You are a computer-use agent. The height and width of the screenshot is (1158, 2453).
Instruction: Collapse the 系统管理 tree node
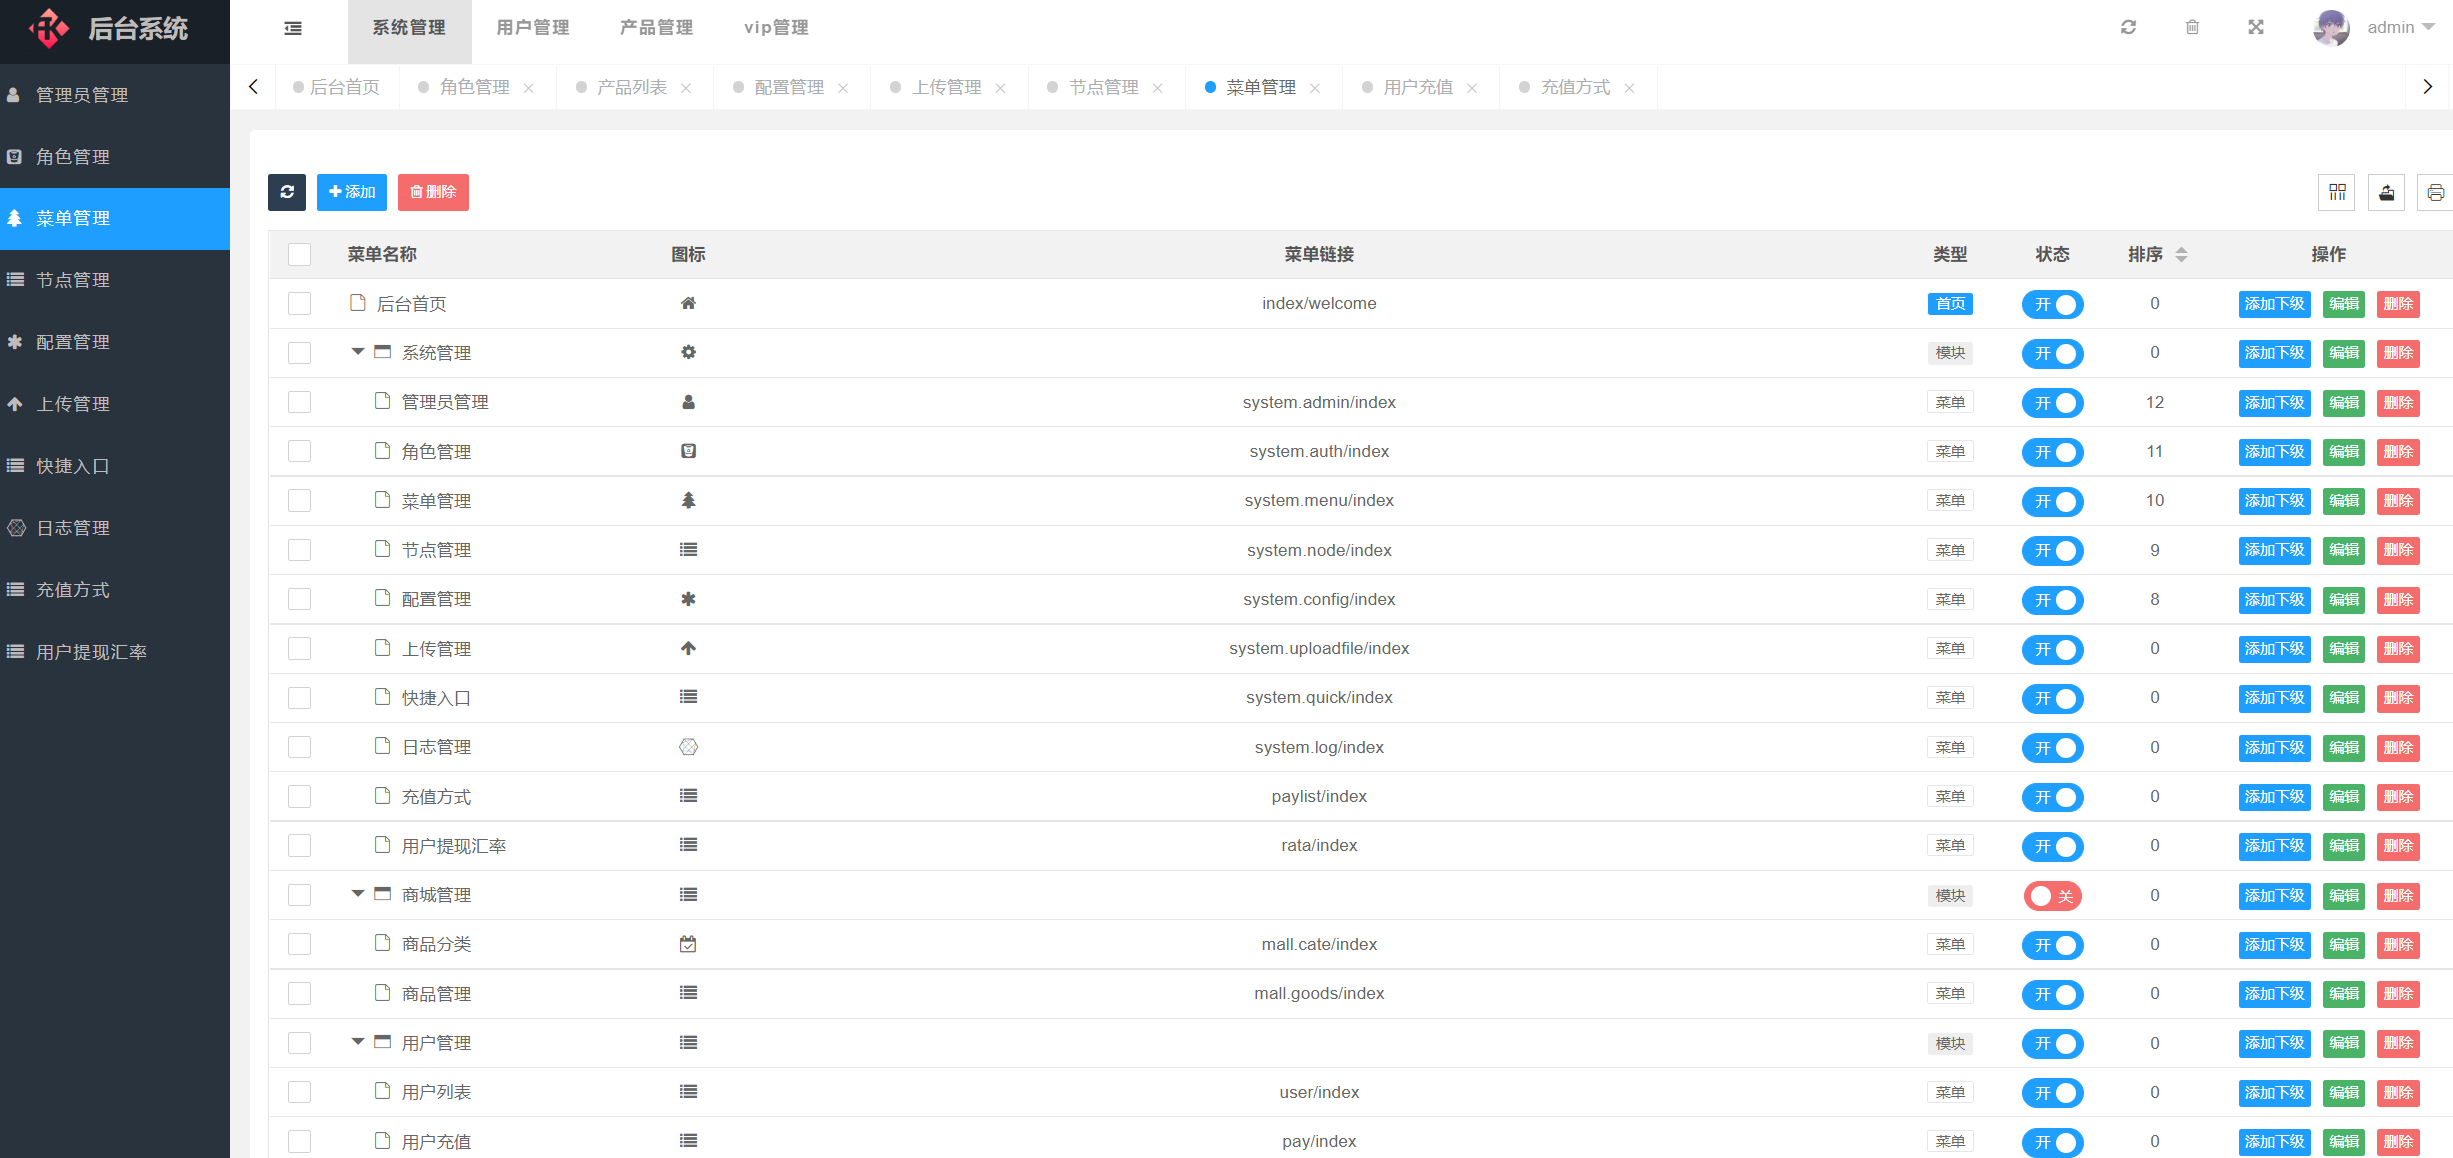pos(357,352)
